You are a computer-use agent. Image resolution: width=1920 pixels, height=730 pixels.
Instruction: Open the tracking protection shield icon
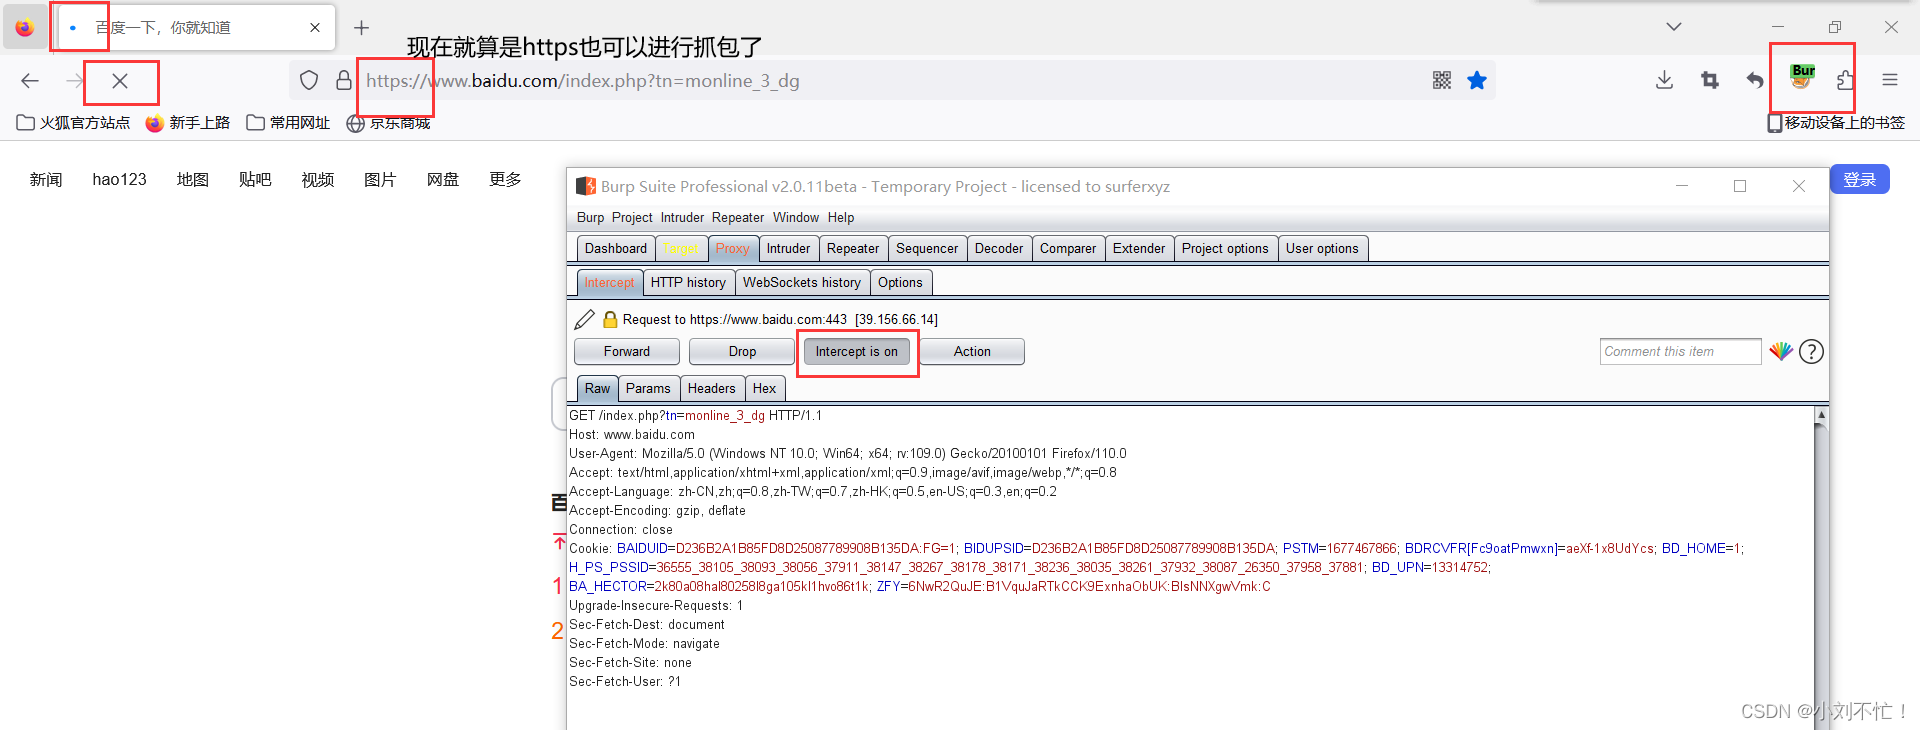tap(309, 80)
